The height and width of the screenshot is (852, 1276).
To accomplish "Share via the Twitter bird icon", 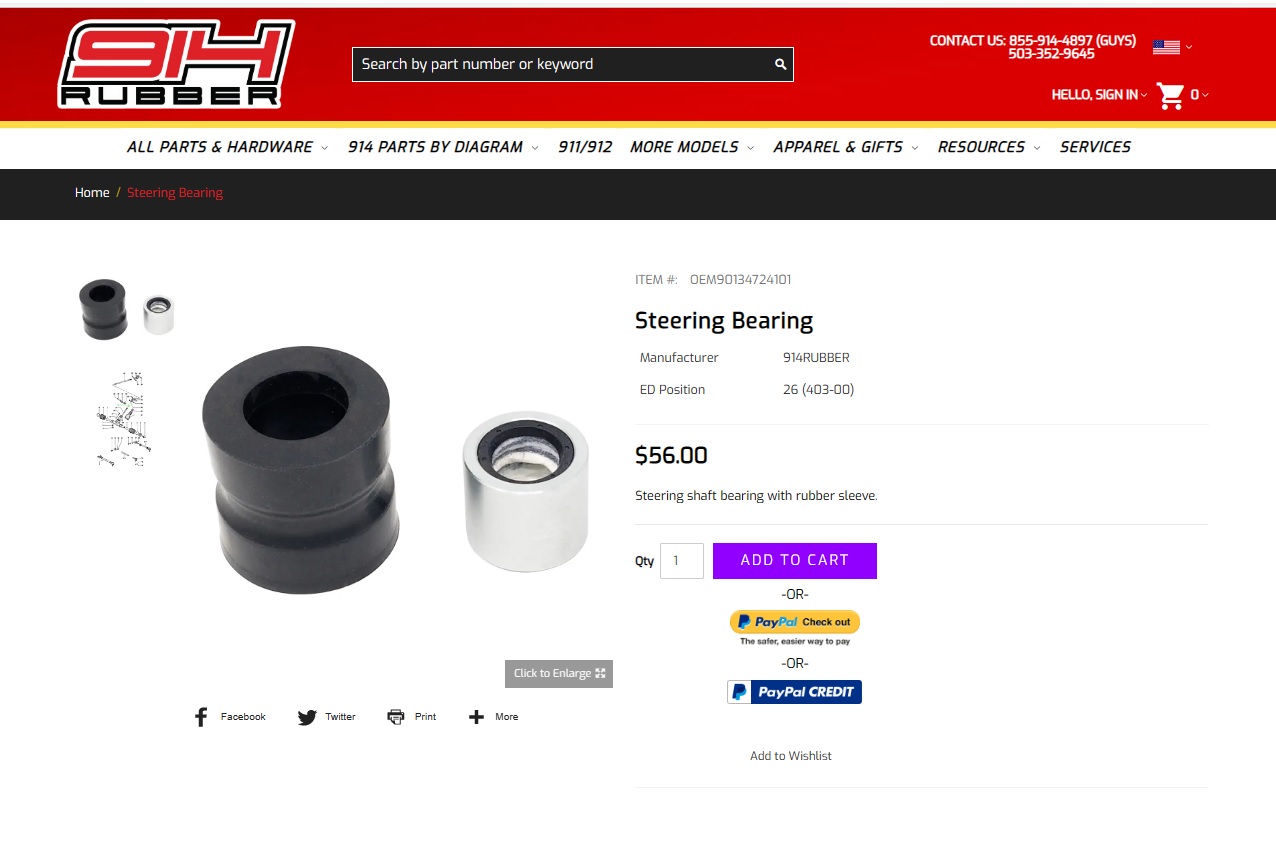I will coord(307,717).
